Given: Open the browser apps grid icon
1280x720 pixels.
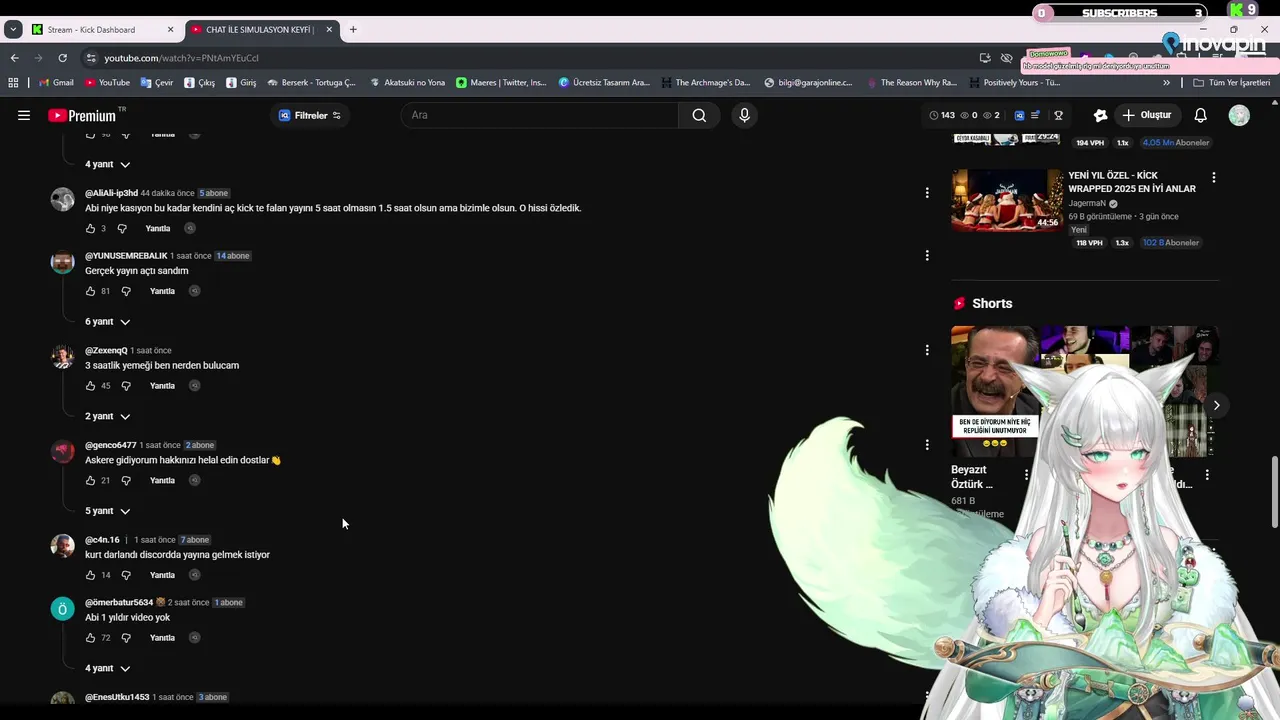Looking at the screenshot, I should coord(13,83).
